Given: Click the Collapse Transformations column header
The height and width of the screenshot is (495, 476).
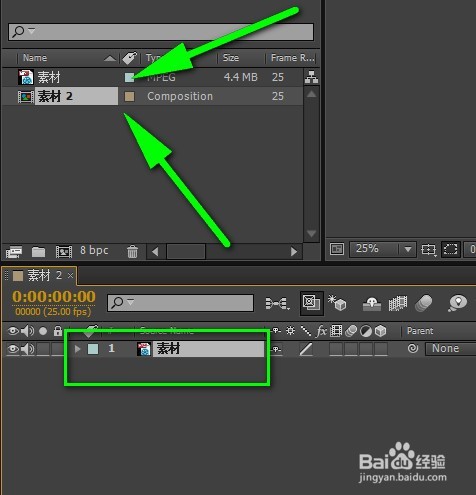Looking at the screenshot, I should [x=290, y=331].
